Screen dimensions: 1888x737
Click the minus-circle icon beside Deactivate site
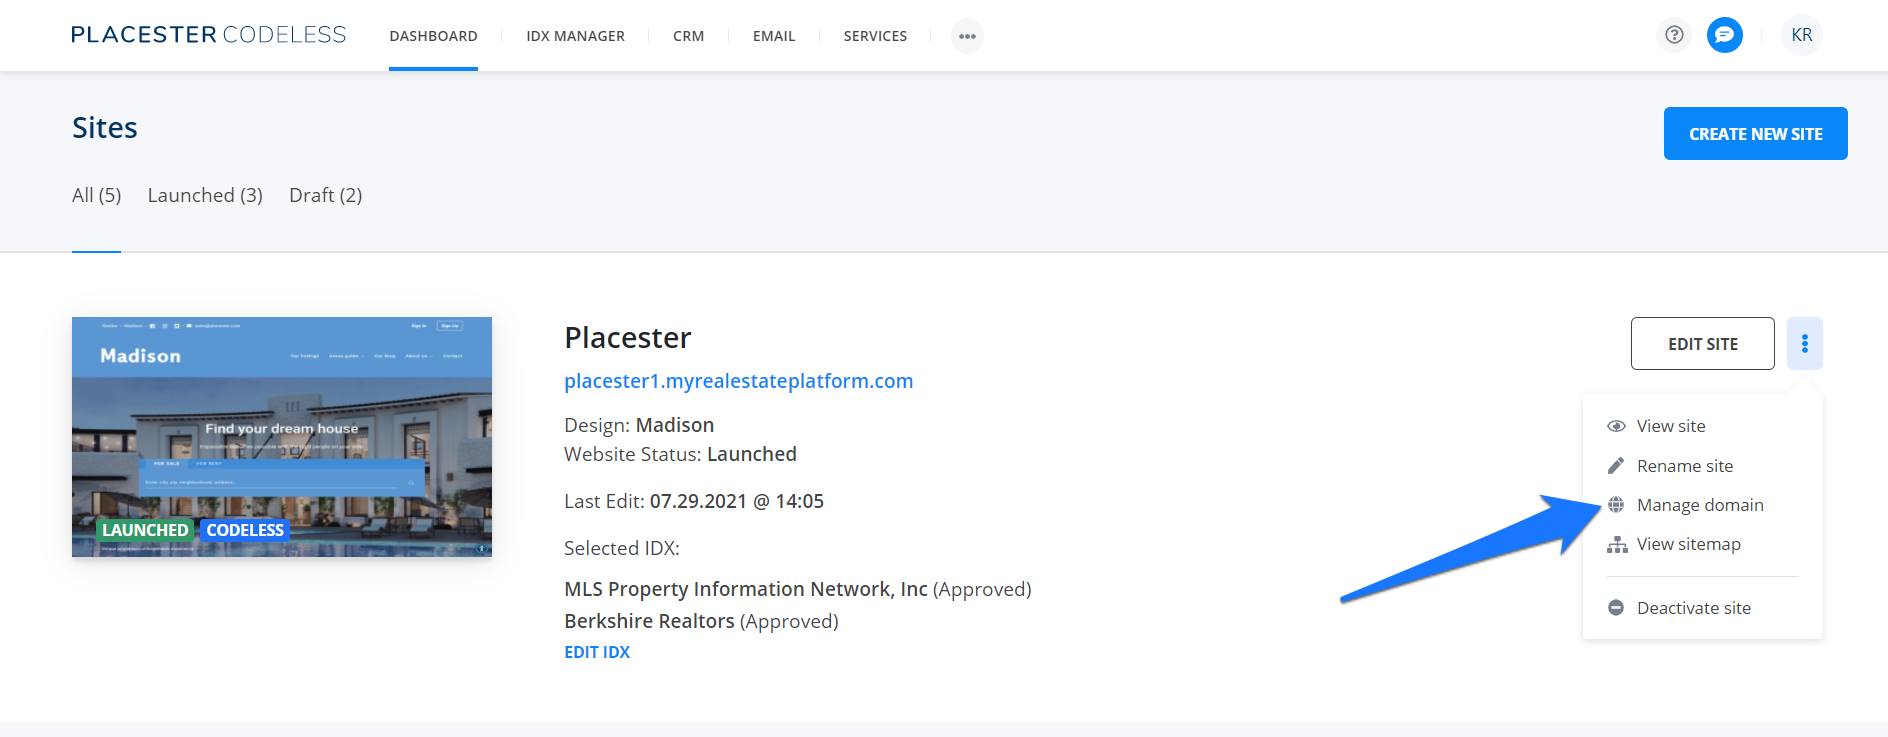click(x=1616, y=608)
